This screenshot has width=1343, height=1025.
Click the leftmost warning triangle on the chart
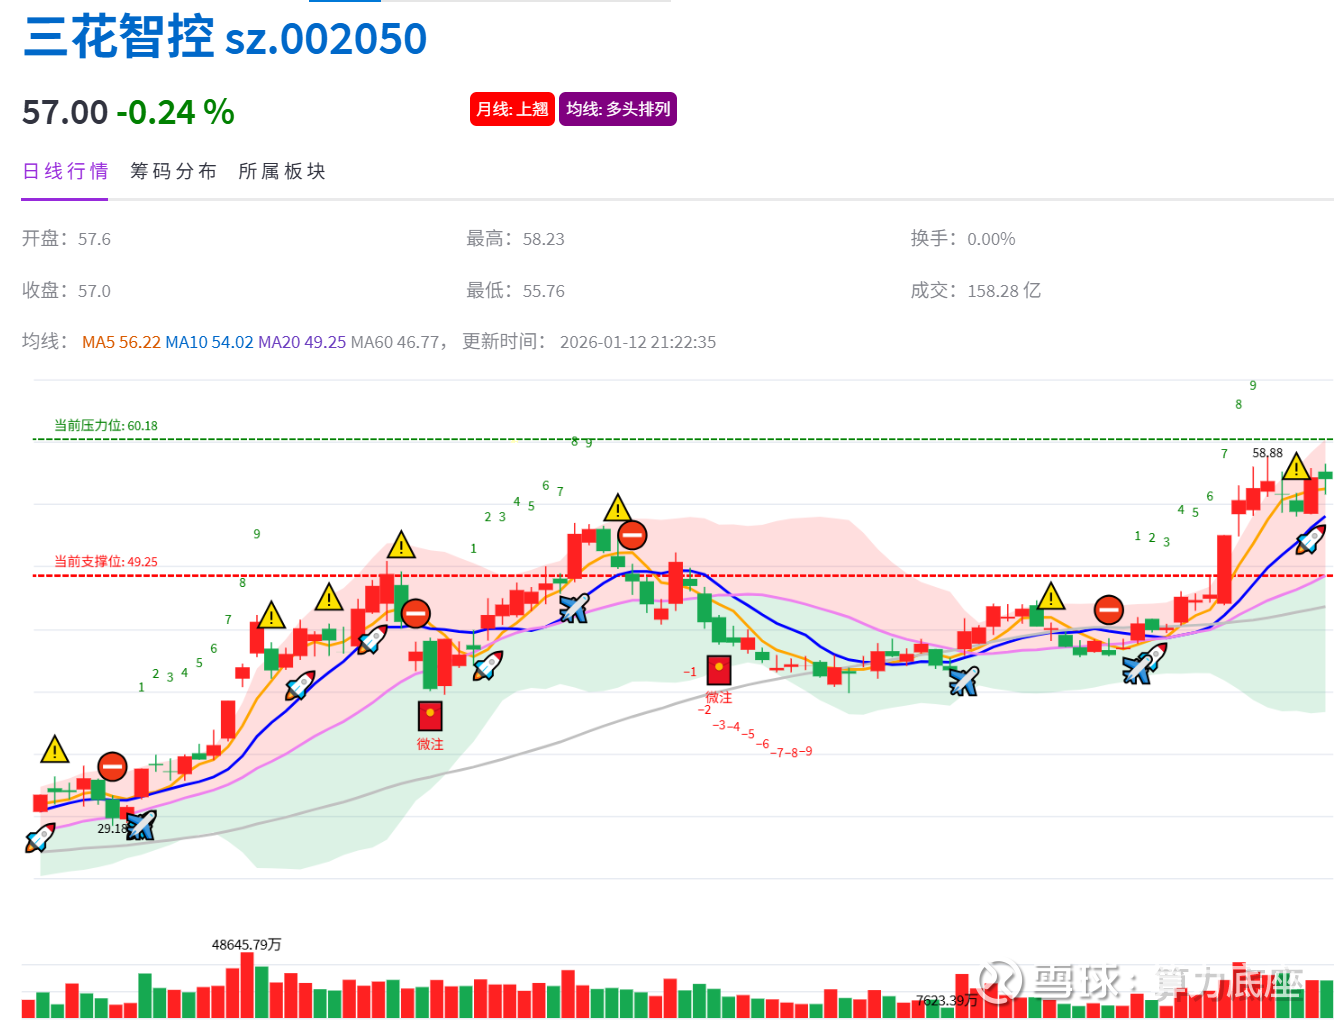[x=54, y=749]
